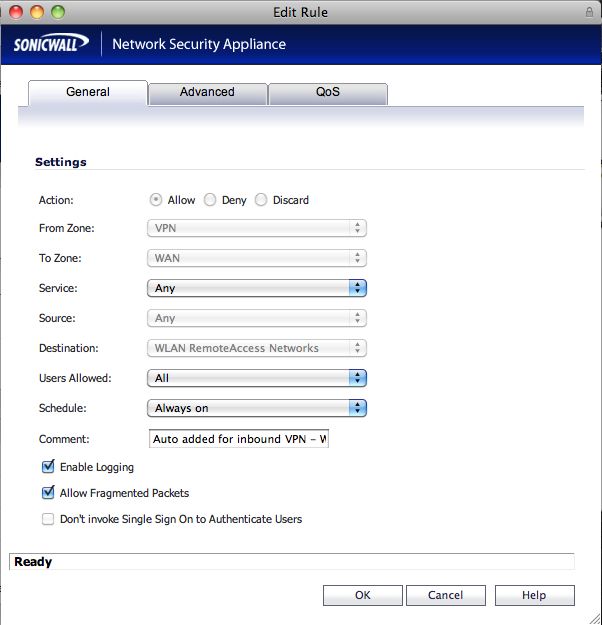602x625 pixels.
Task: Click the Settings section heading
Action: tap(61, 162)
